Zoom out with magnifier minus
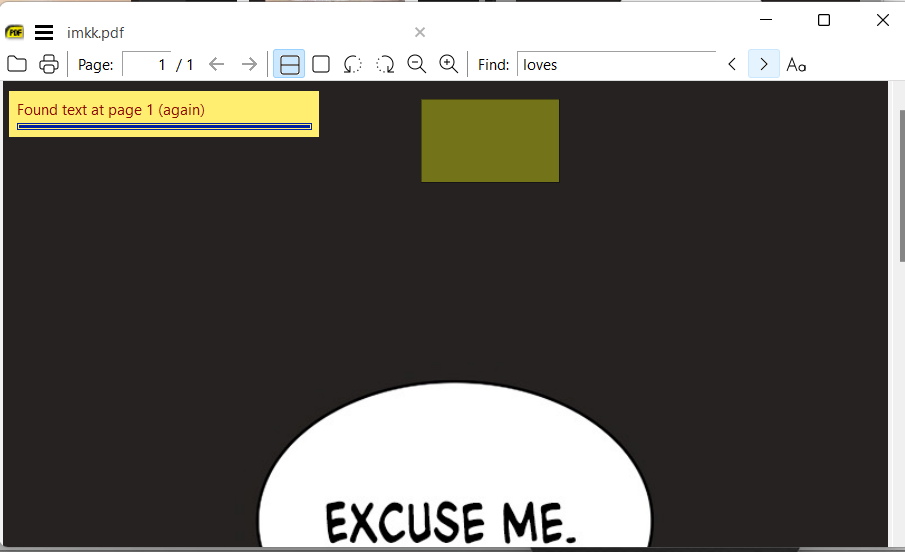 417,64
